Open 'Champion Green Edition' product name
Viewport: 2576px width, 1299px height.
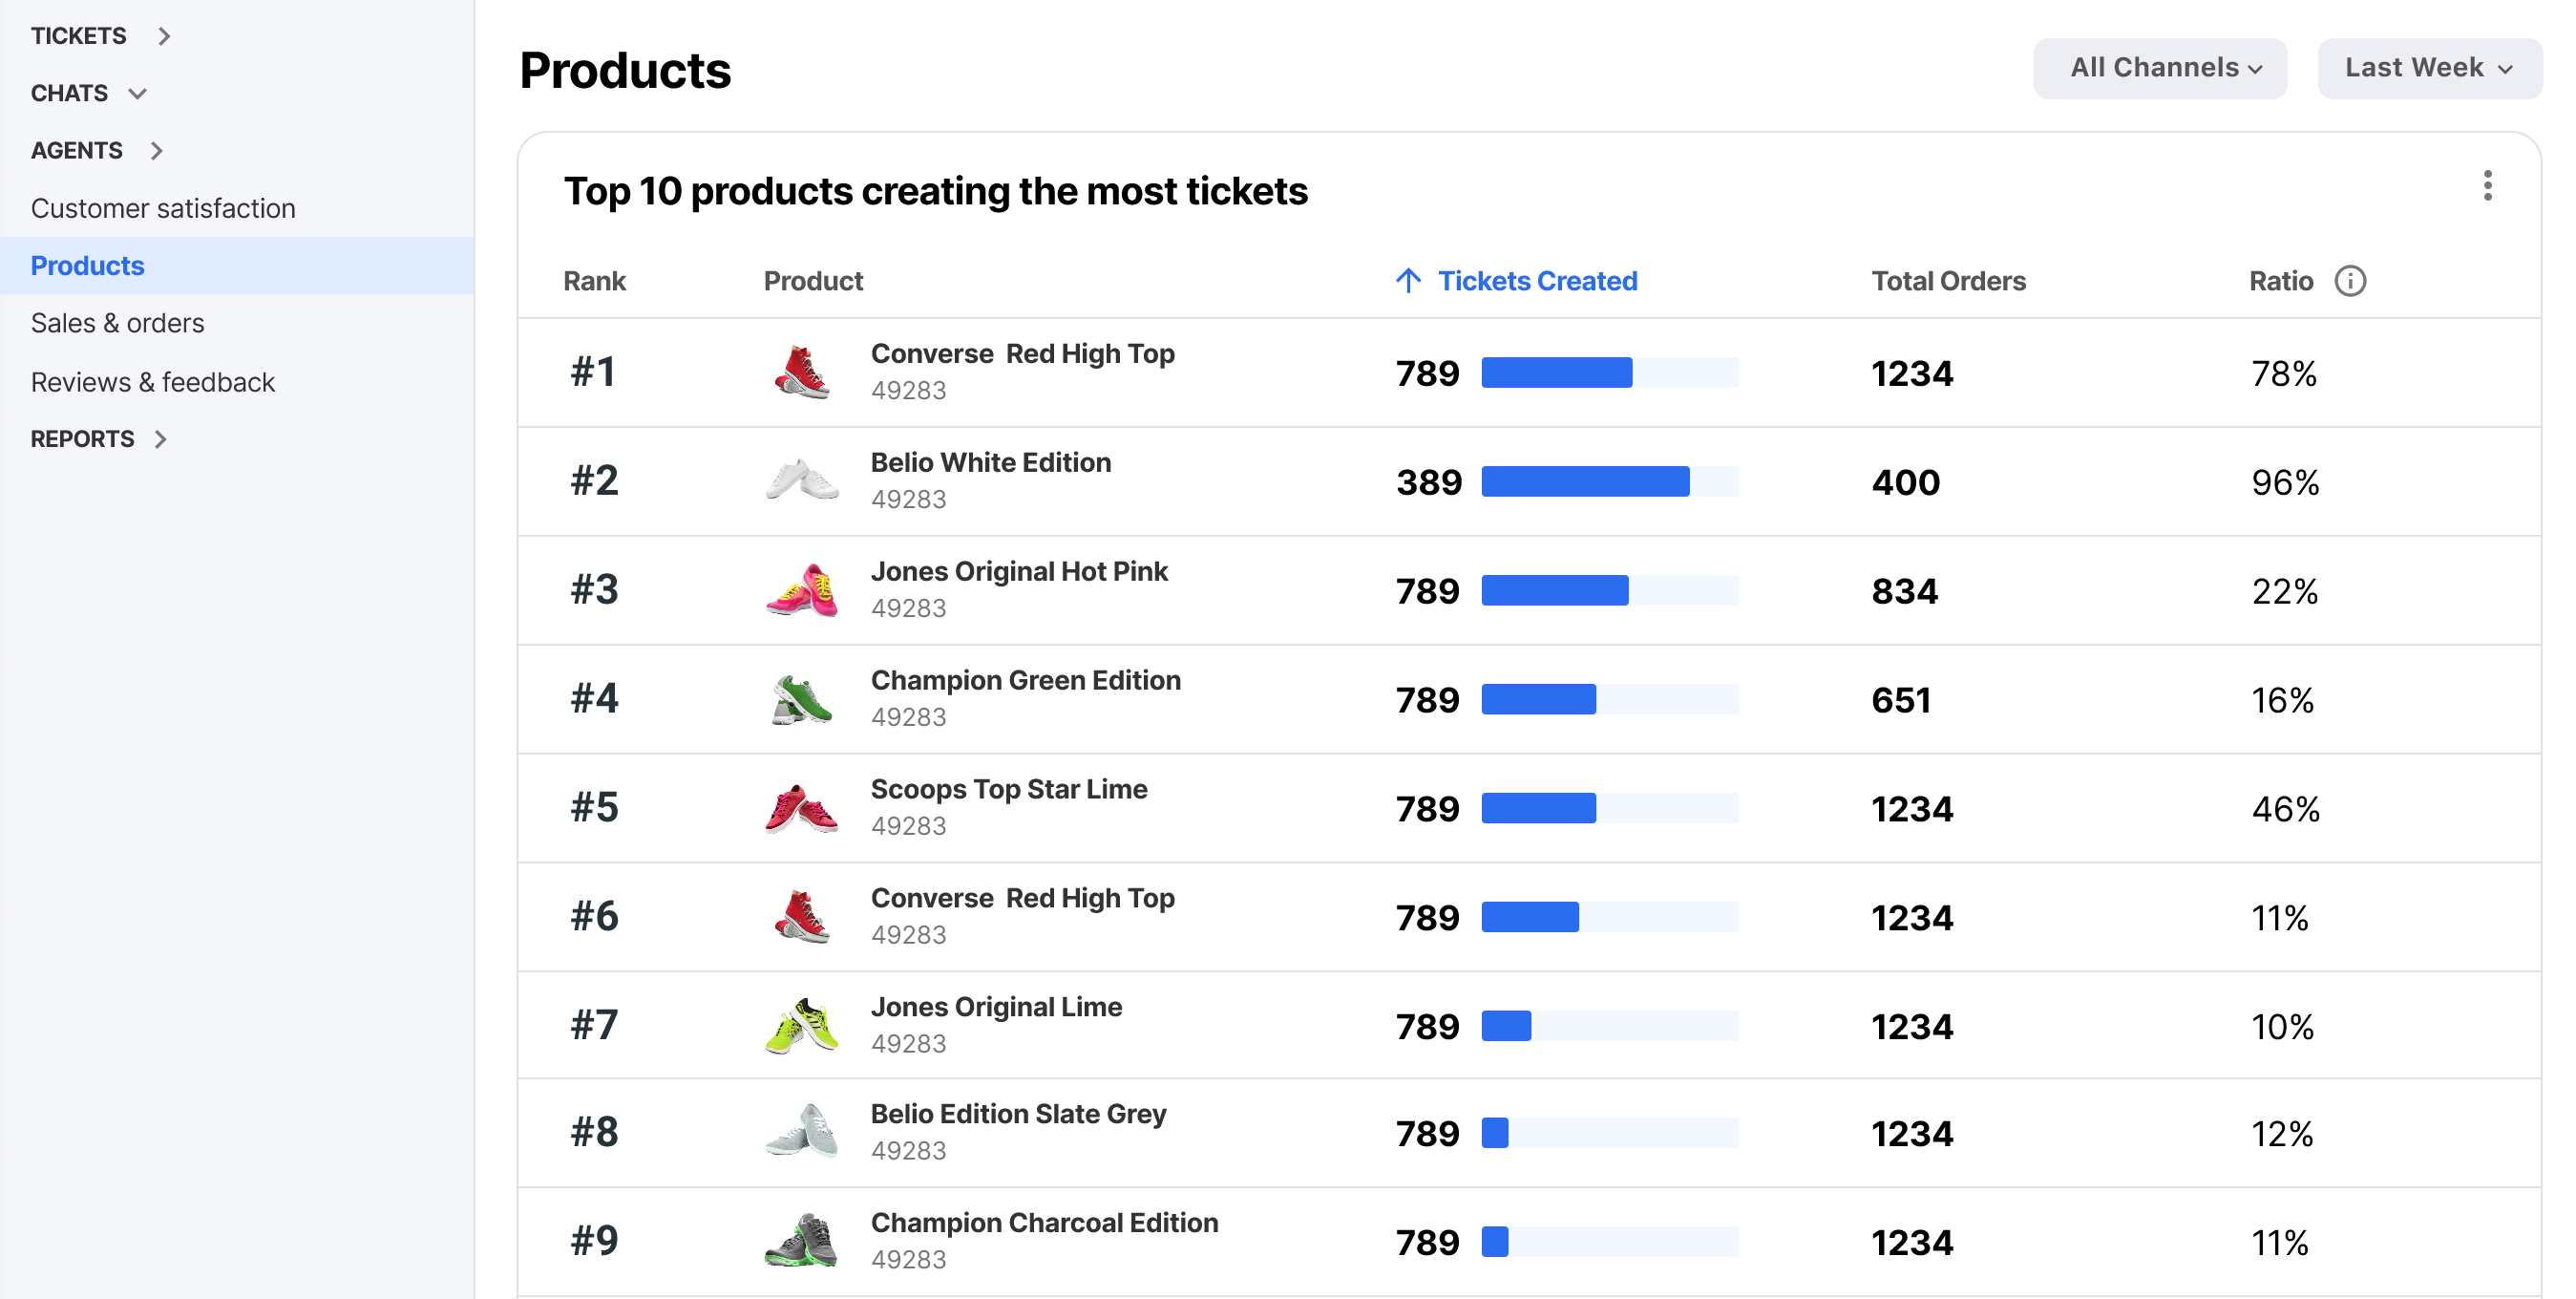point(1025,681)
